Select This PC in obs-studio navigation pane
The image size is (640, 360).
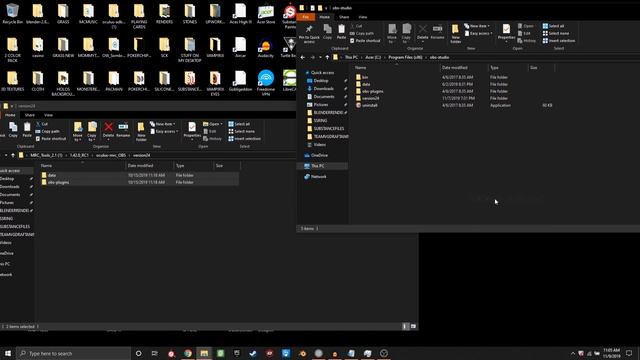pos(318,166)
